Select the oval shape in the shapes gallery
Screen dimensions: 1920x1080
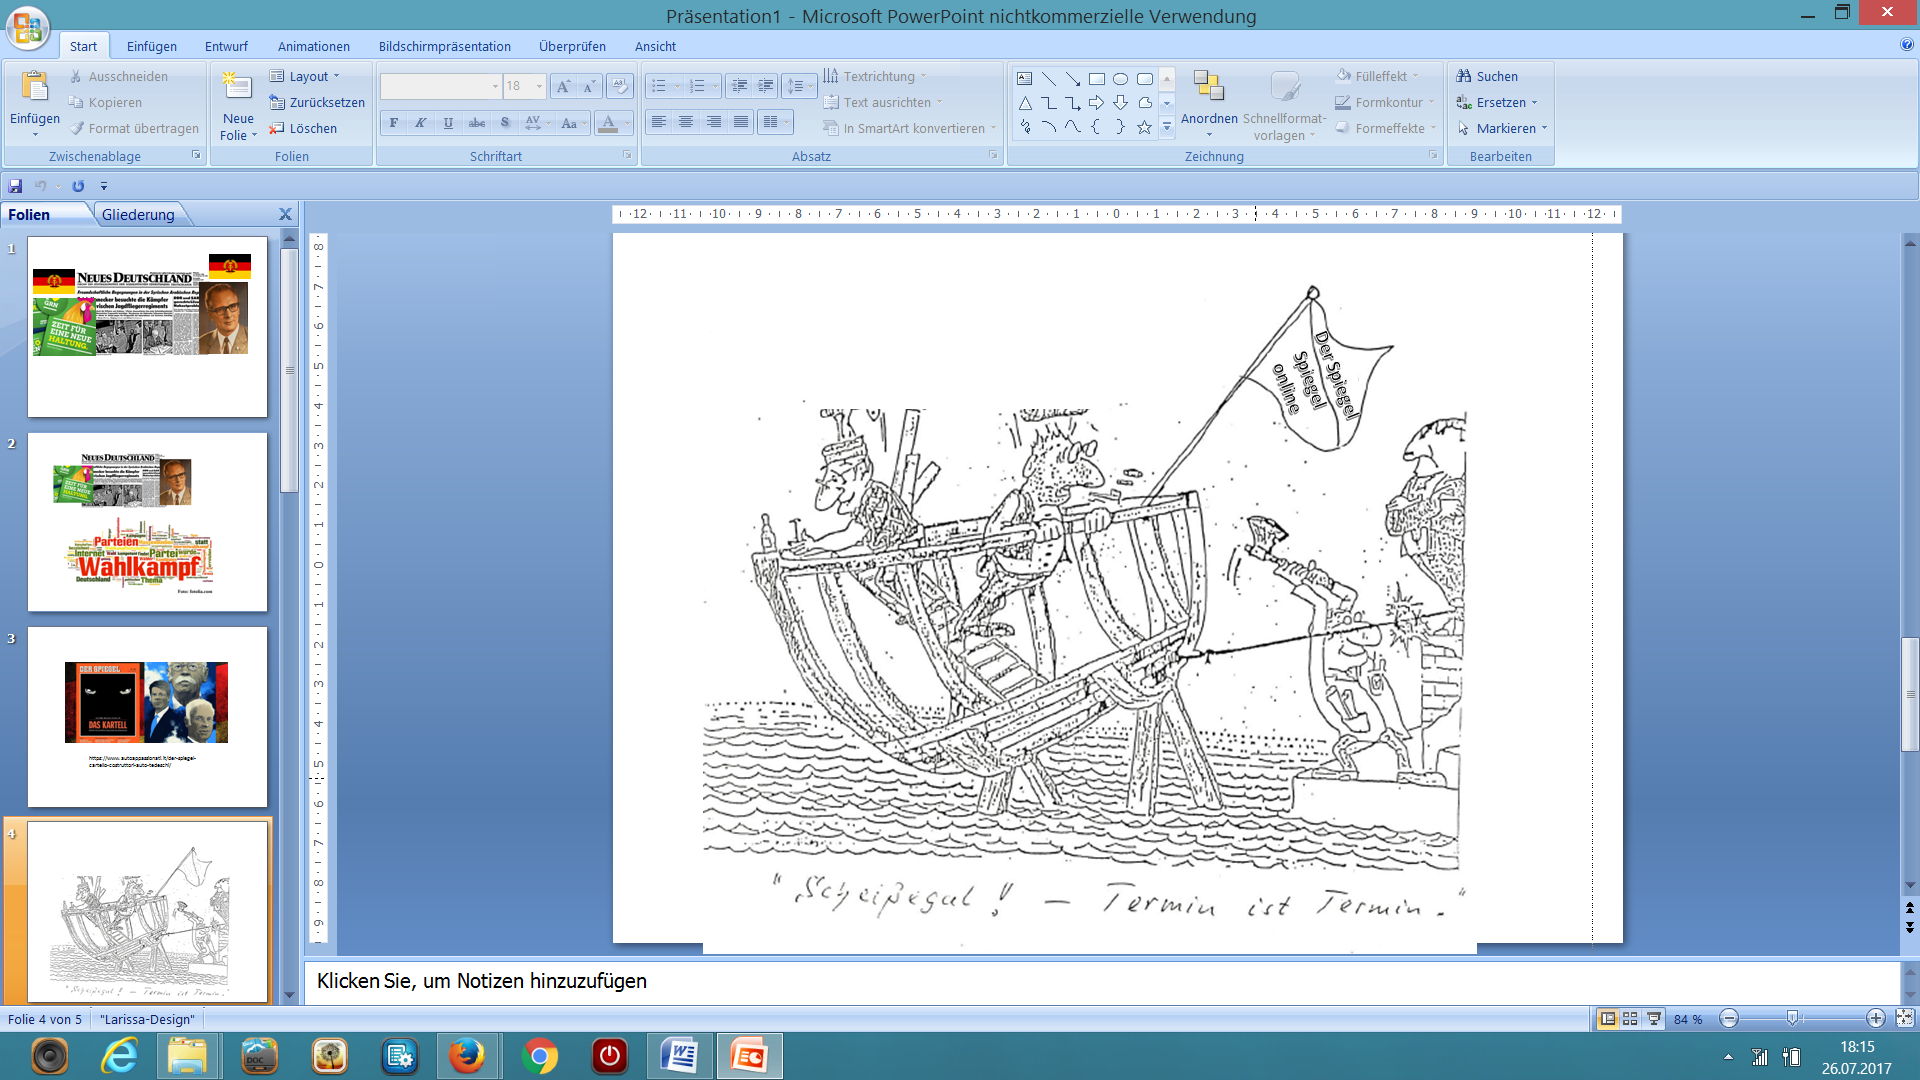[x=1120, y=79]
